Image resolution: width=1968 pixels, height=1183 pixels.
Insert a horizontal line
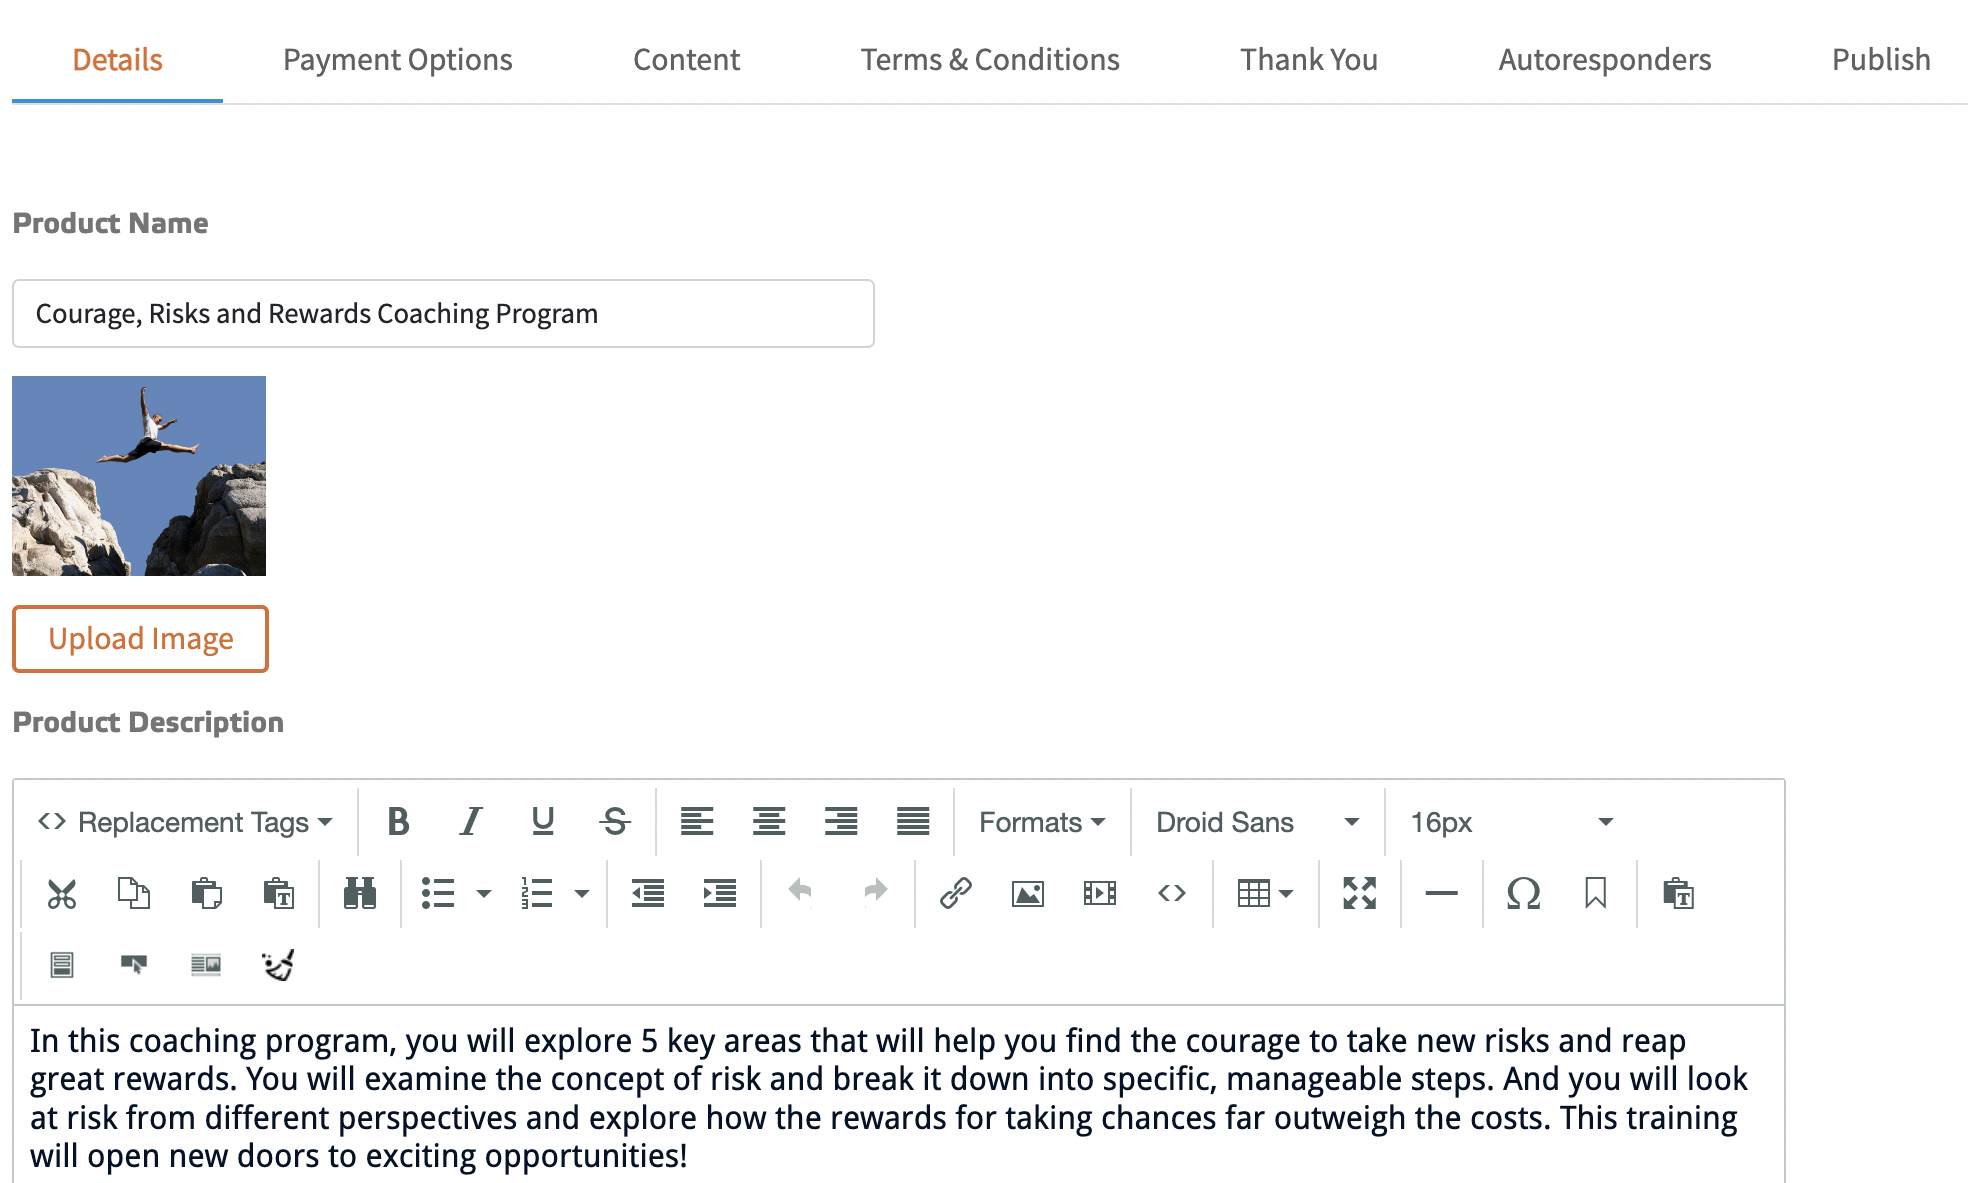pyautogui.click(x=1440, y=893)
